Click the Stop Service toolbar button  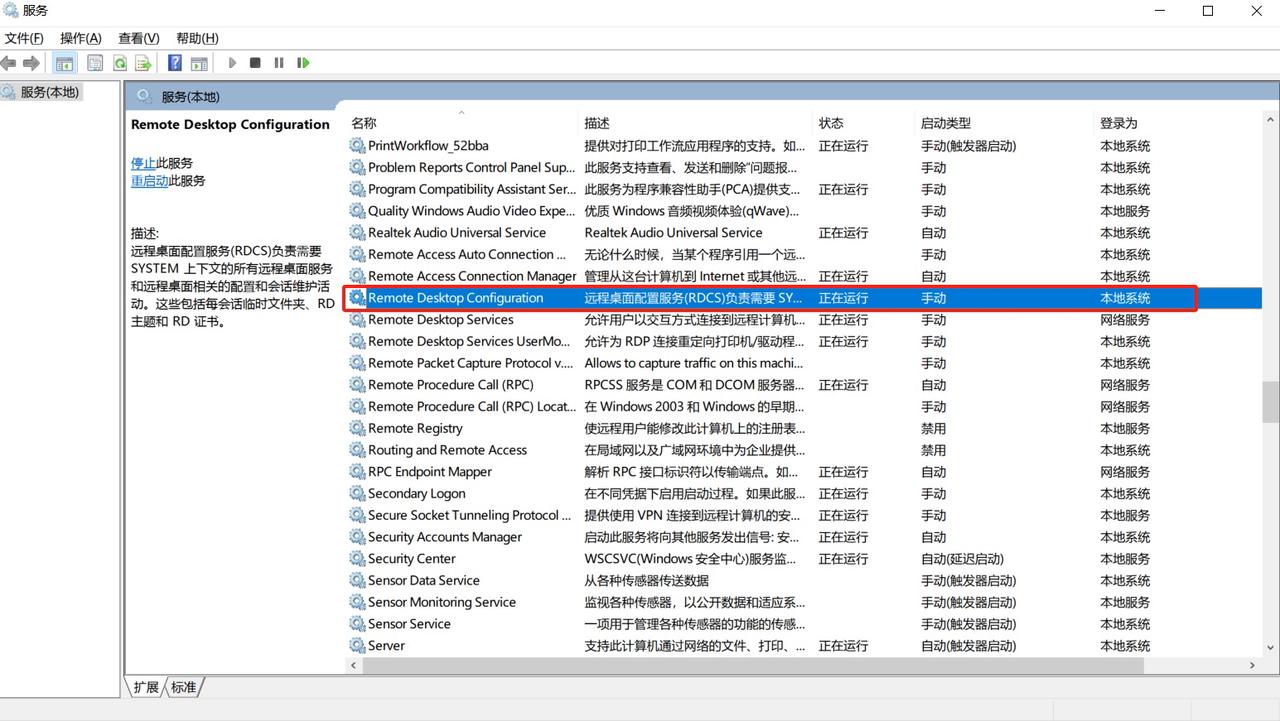pyautogui.click(x=255, y=63)
